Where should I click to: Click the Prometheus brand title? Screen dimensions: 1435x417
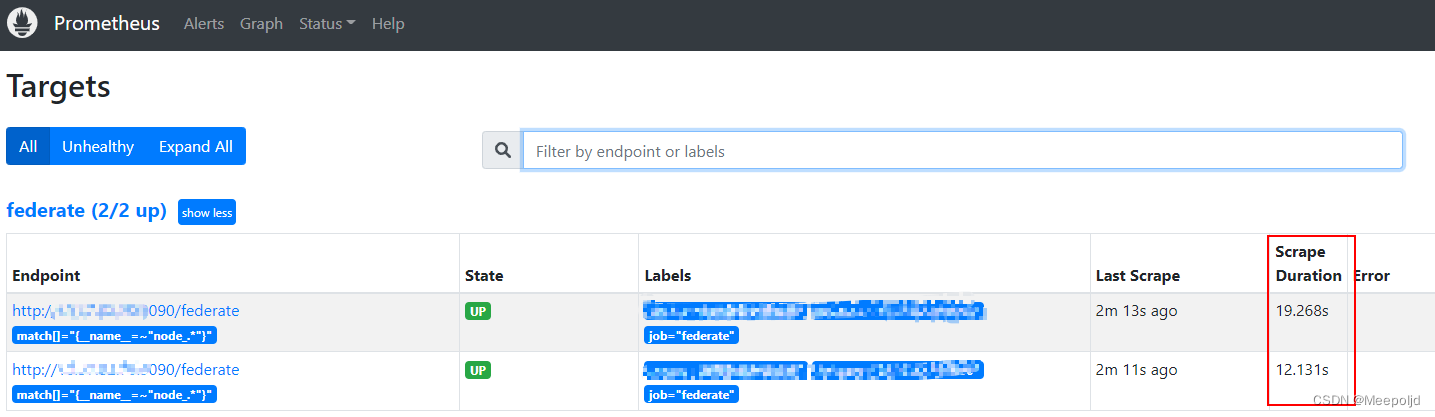(107, 24)
